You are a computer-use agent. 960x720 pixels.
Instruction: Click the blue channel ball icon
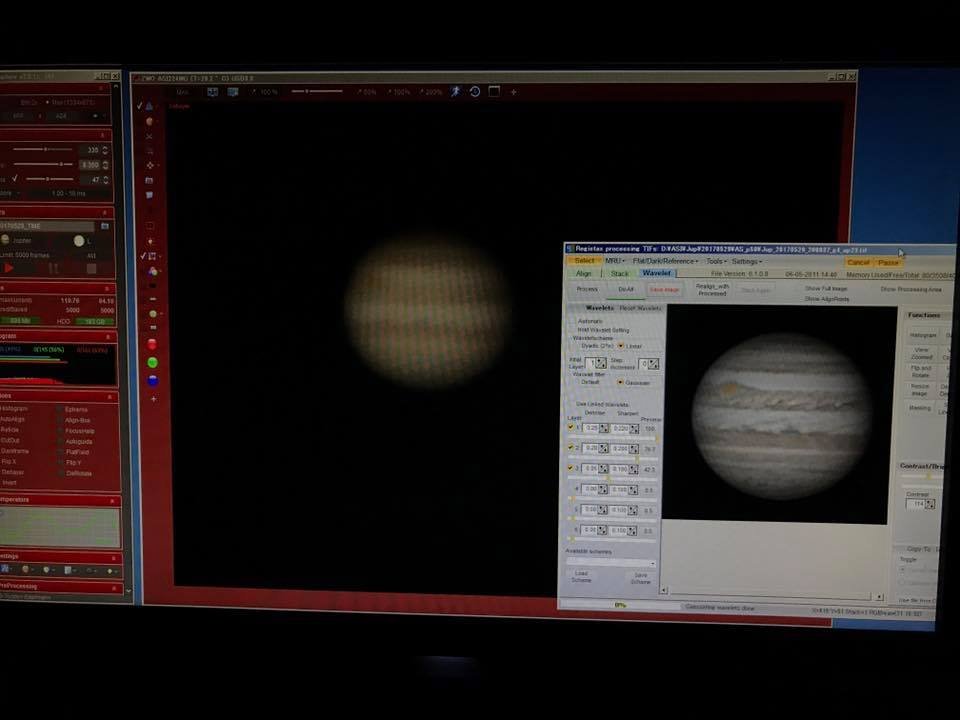click(153, 380)
